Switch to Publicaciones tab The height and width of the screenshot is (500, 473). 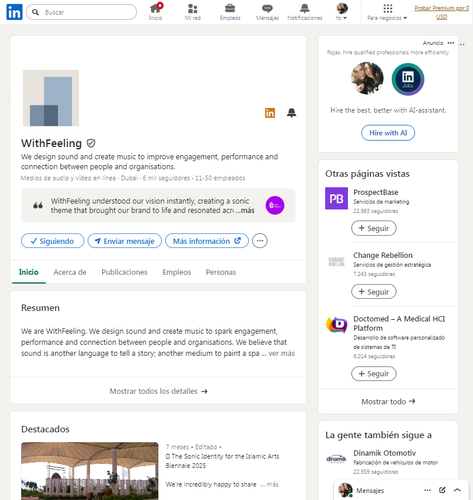coord(124,272)
